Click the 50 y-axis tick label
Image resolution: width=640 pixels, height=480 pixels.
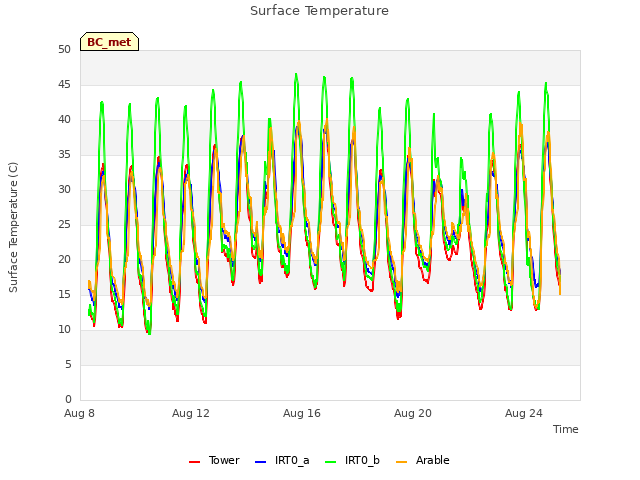(64, 50)
